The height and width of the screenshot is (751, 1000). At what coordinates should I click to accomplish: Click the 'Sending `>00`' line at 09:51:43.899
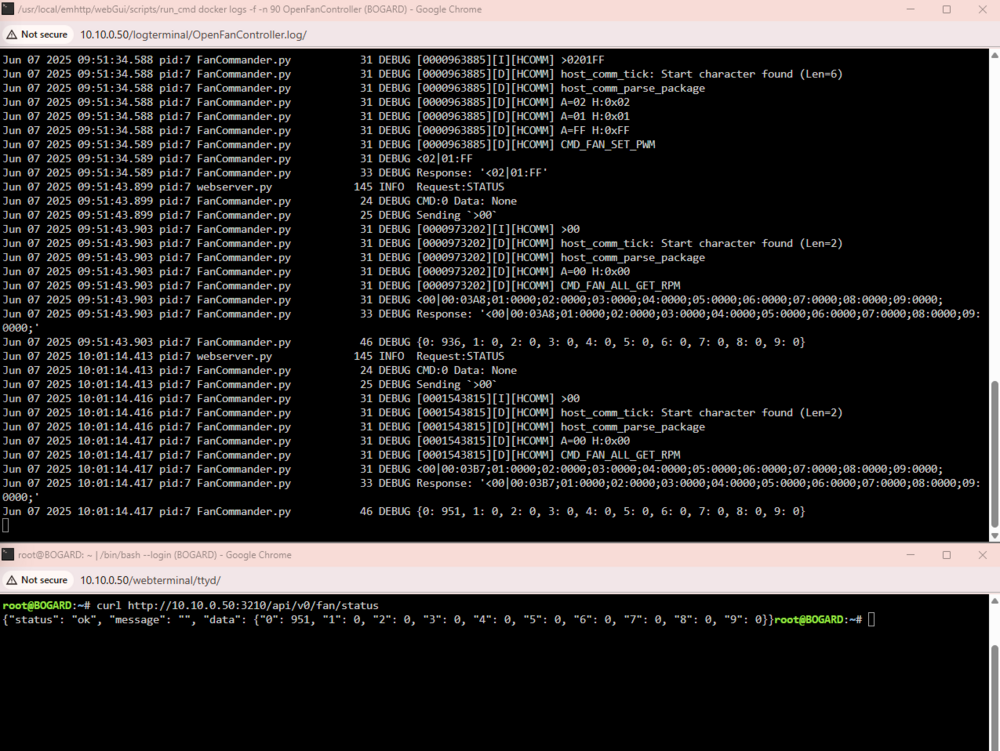point(250,215)
